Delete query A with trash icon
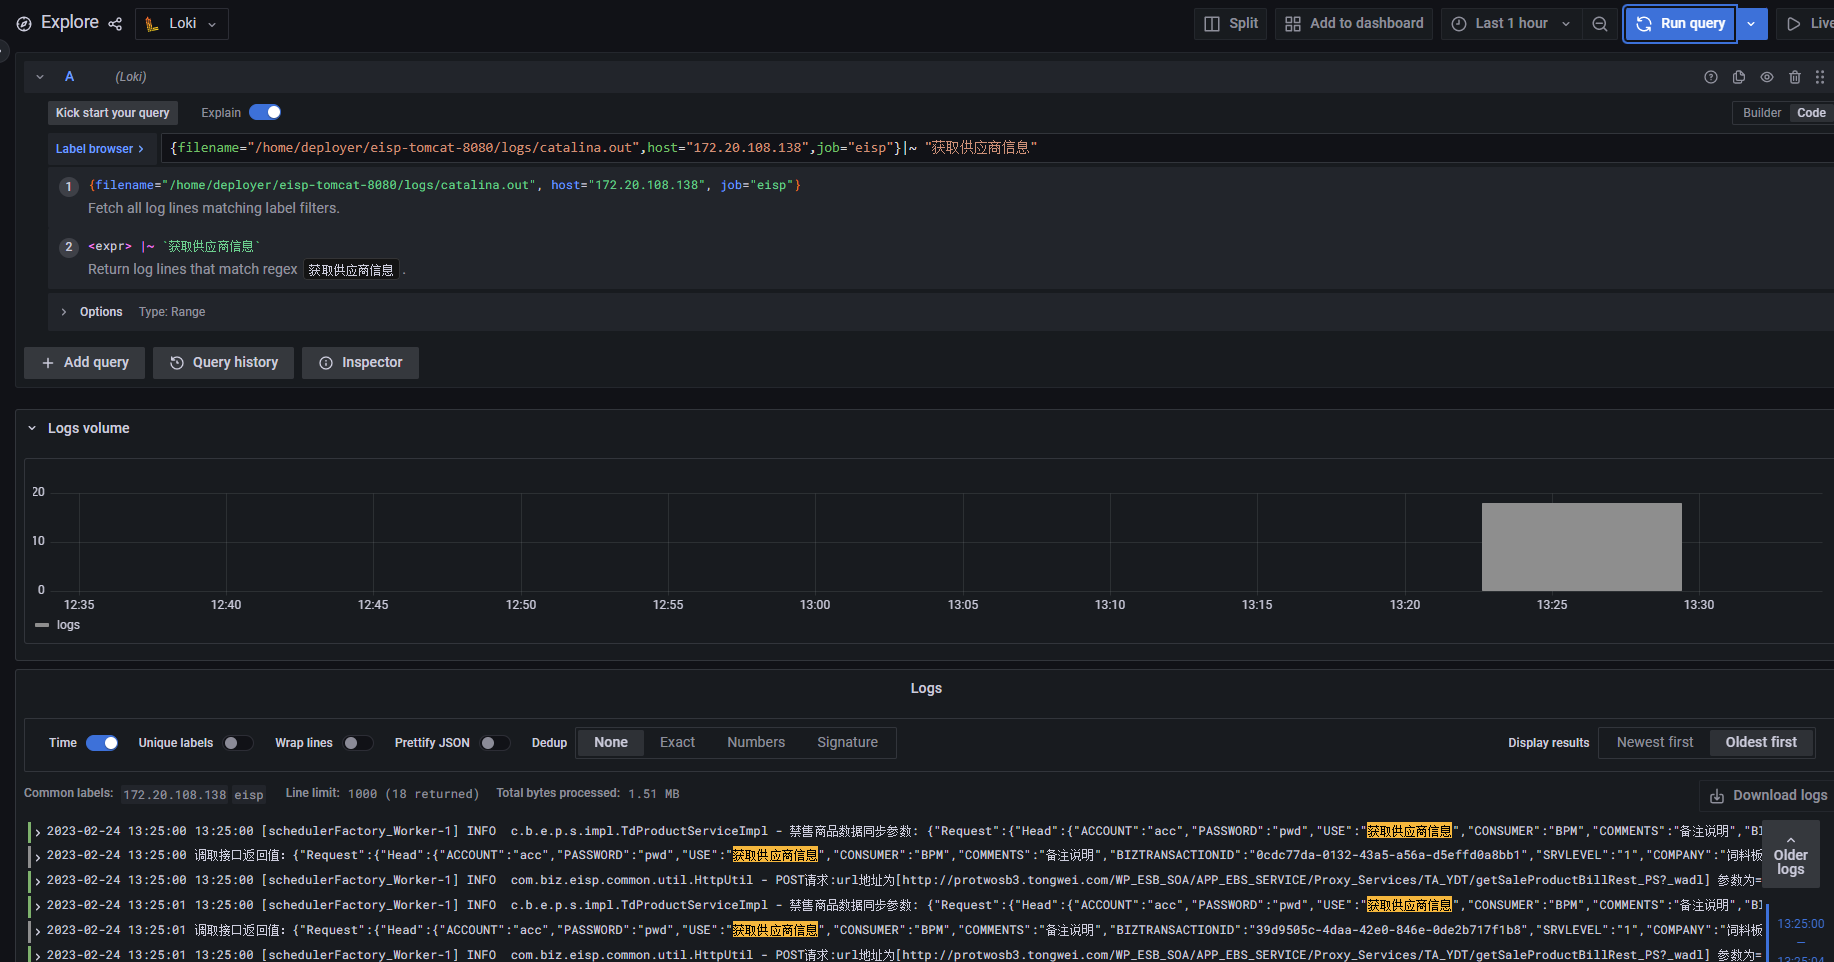 point(1795,77)
